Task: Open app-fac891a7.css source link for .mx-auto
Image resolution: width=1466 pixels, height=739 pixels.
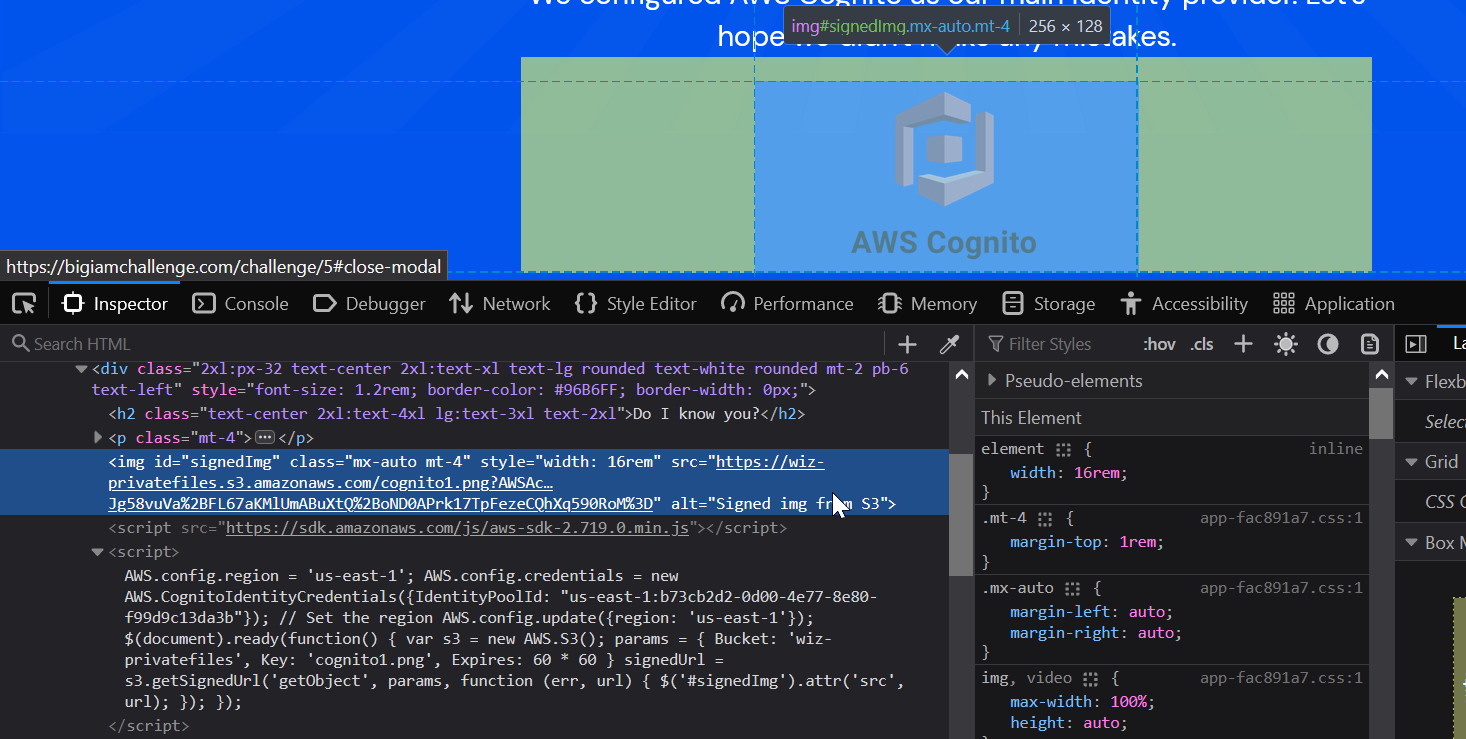Action: (1281, 588)
